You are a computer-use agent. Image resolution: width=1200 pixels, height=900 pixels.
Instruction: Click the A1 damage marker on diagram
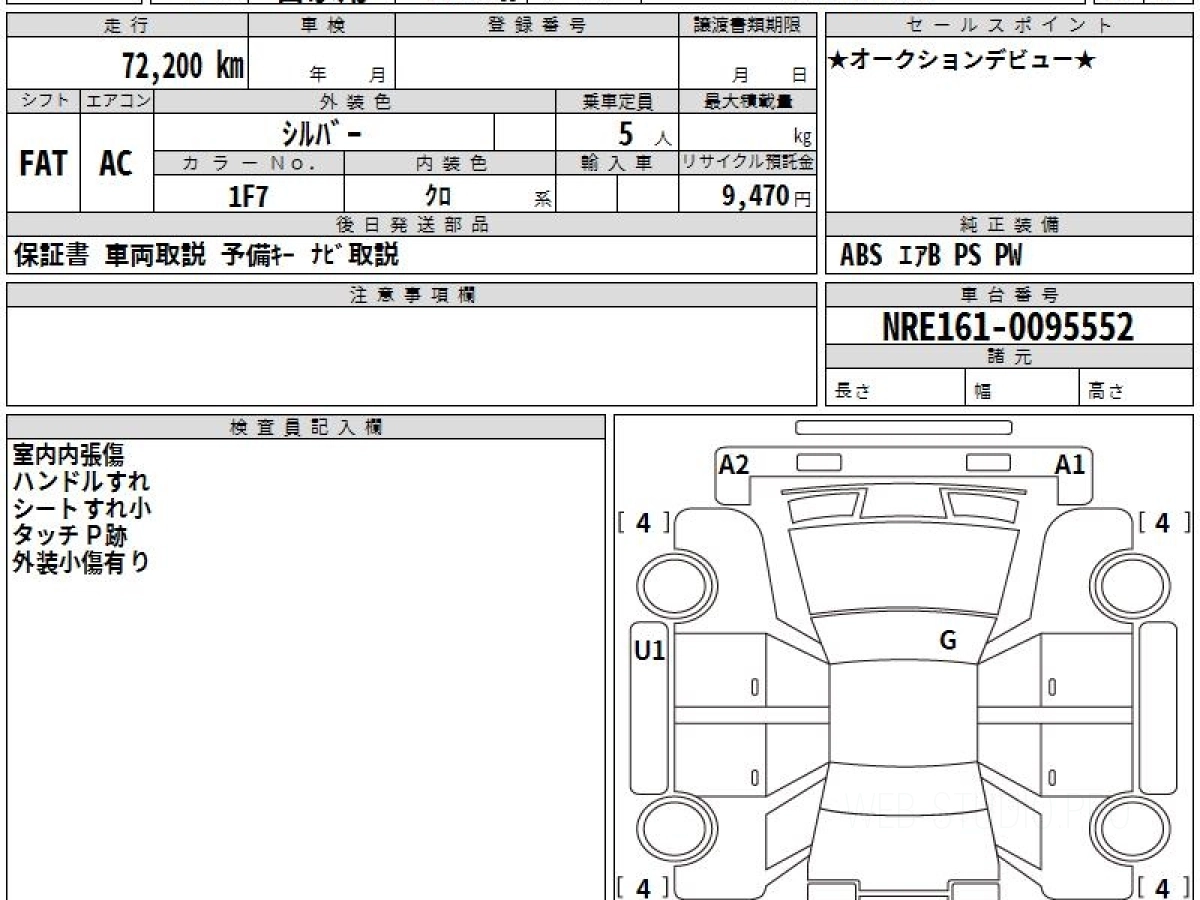coord(1070,464)
